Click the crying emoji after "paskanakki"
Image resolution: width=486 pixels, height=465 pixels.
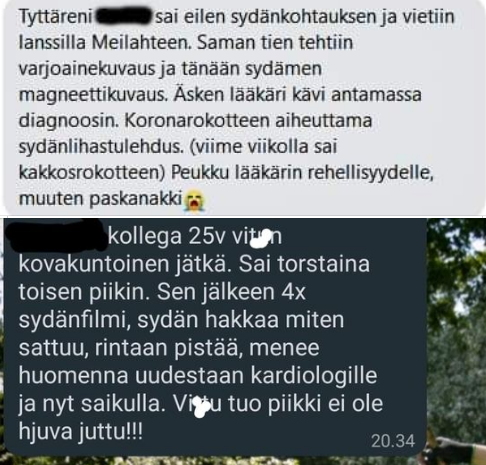[195, 200]
